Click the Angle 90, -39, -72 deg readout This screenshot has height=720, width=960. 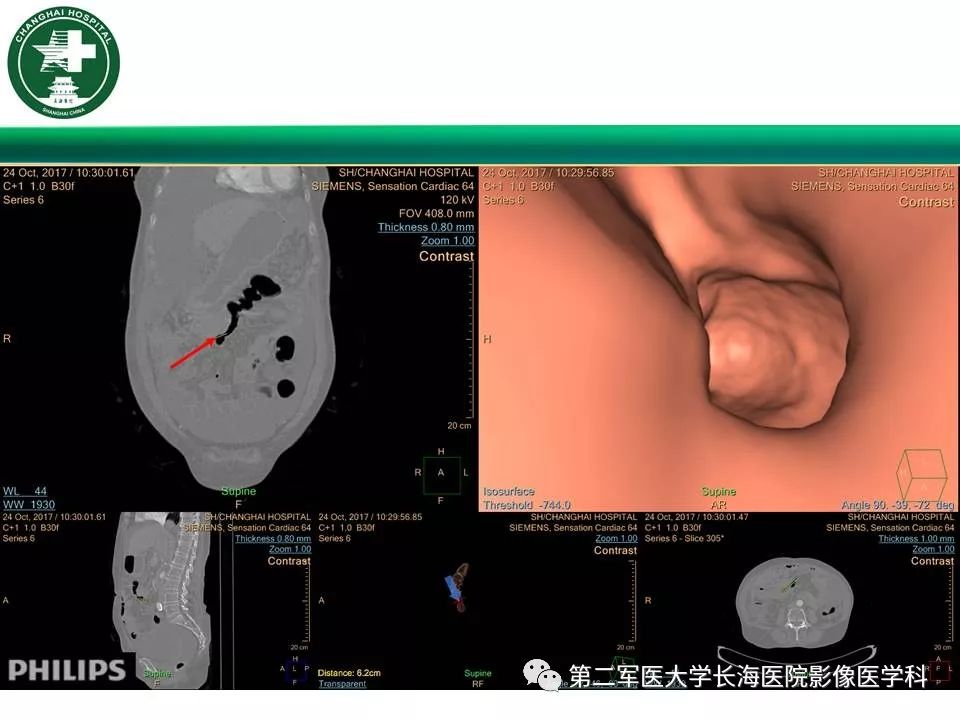[898, 505]
